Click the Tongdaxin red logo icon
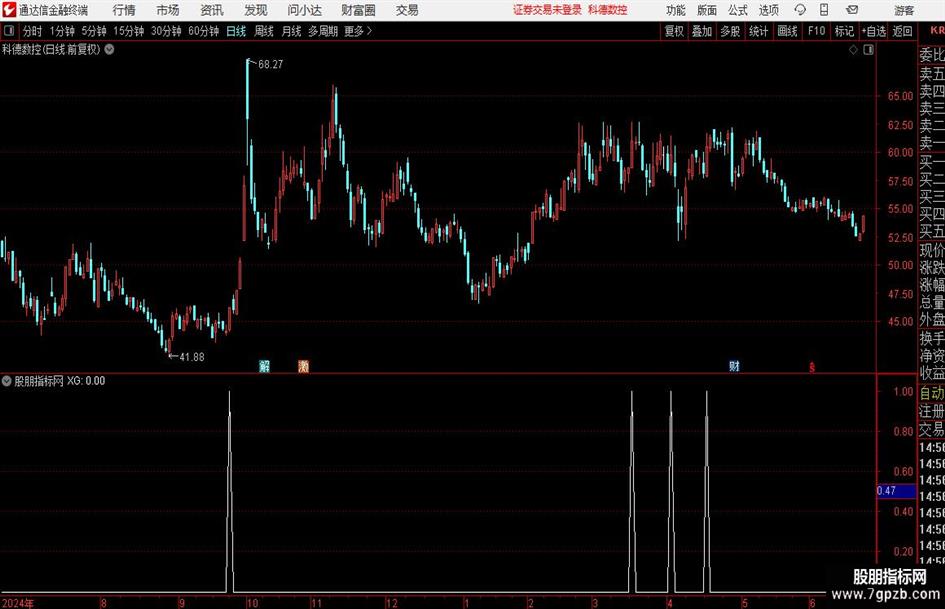Screen dimensions: 945x609 coord(9,10)
